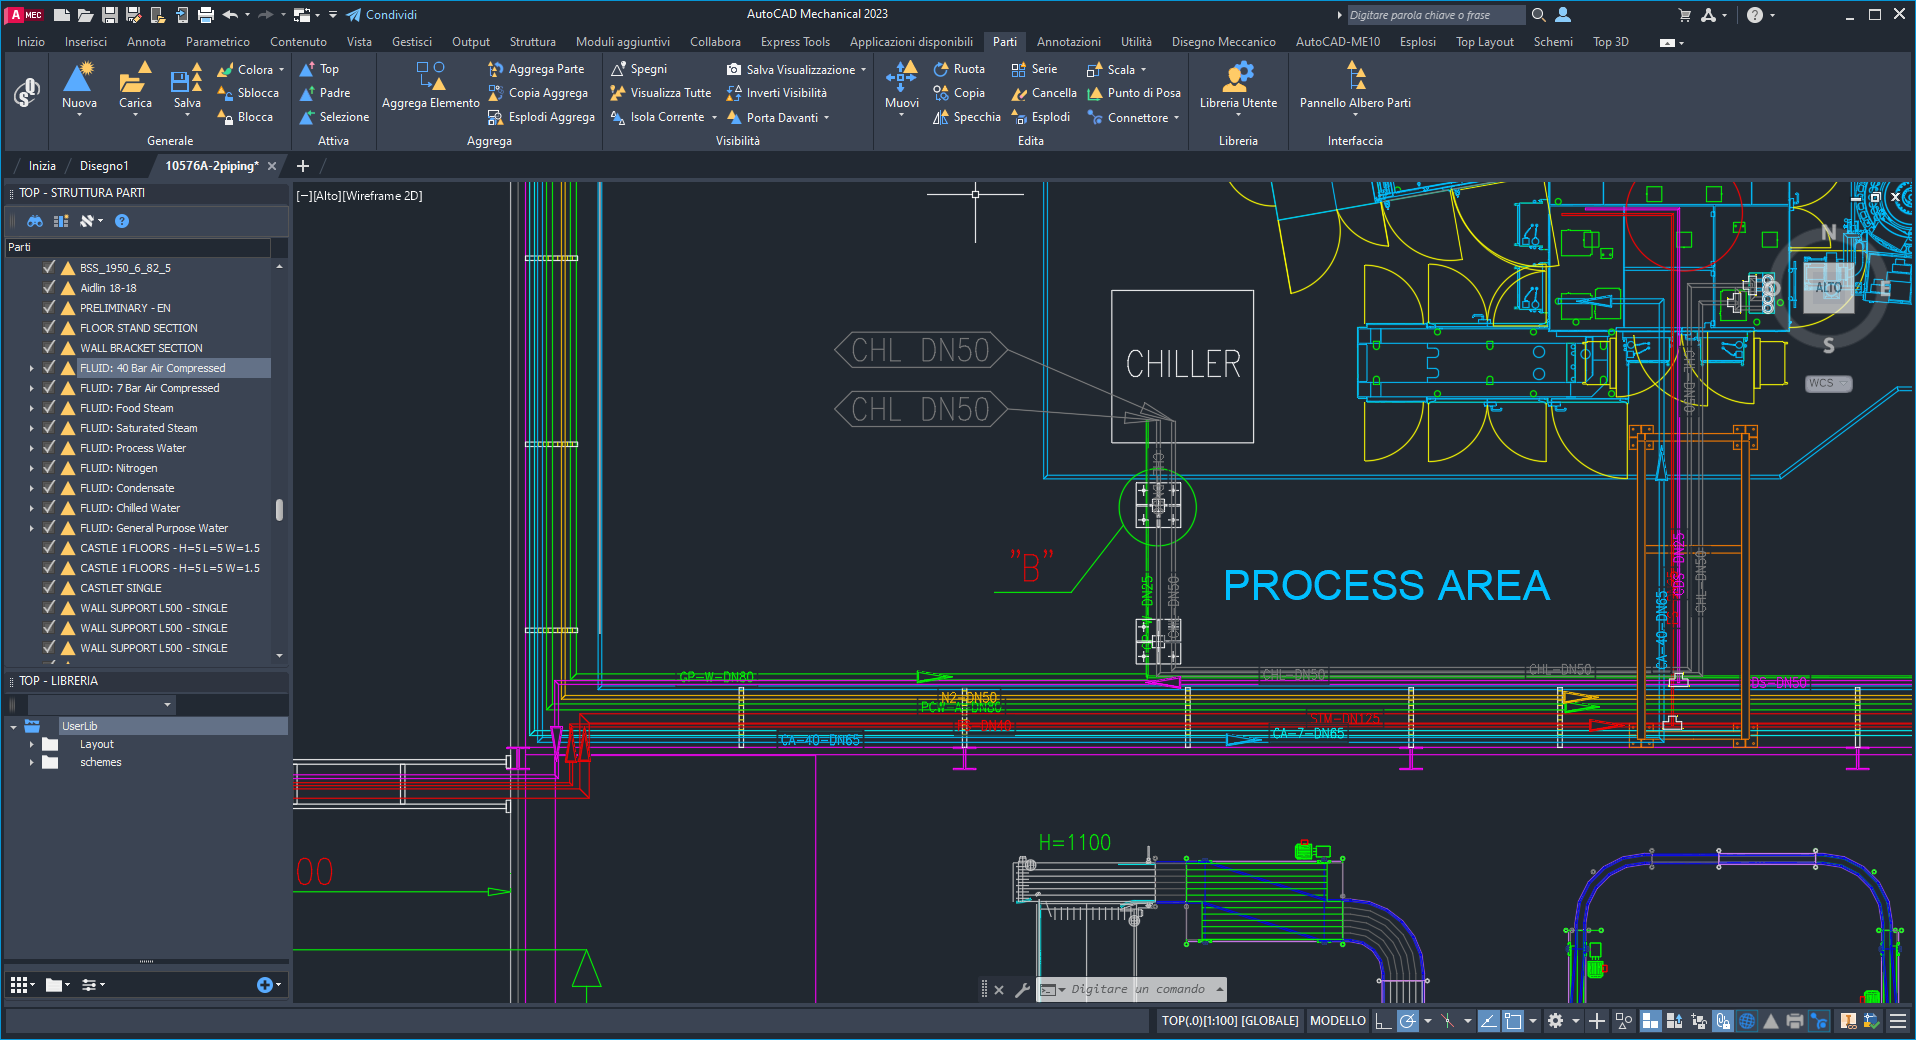Click the Nuova part icon
Screen dimensions: 1916x1040
(x=78, y=80)
